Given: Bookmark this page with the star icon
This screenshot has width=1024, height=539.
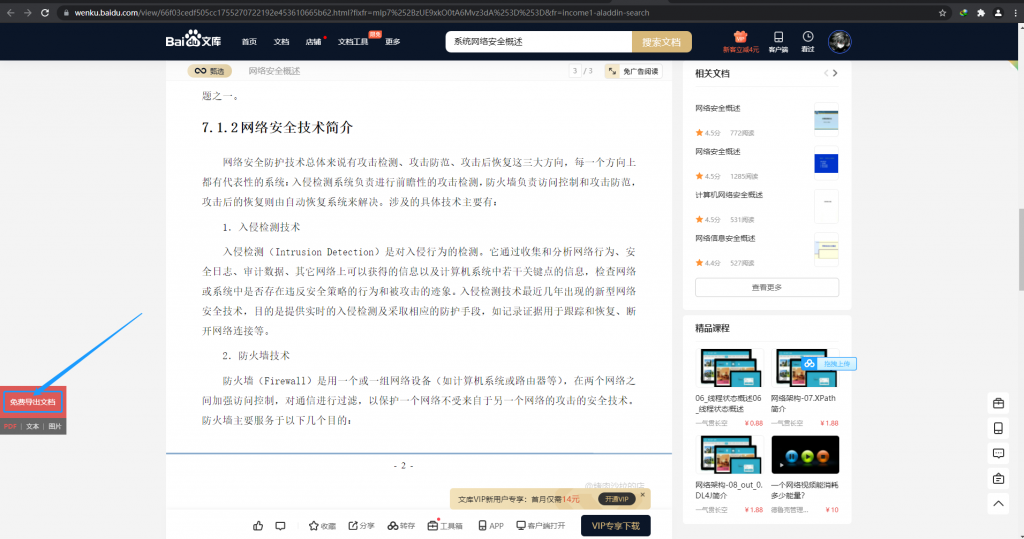Looking at the screenshot, I should (942, 12).
